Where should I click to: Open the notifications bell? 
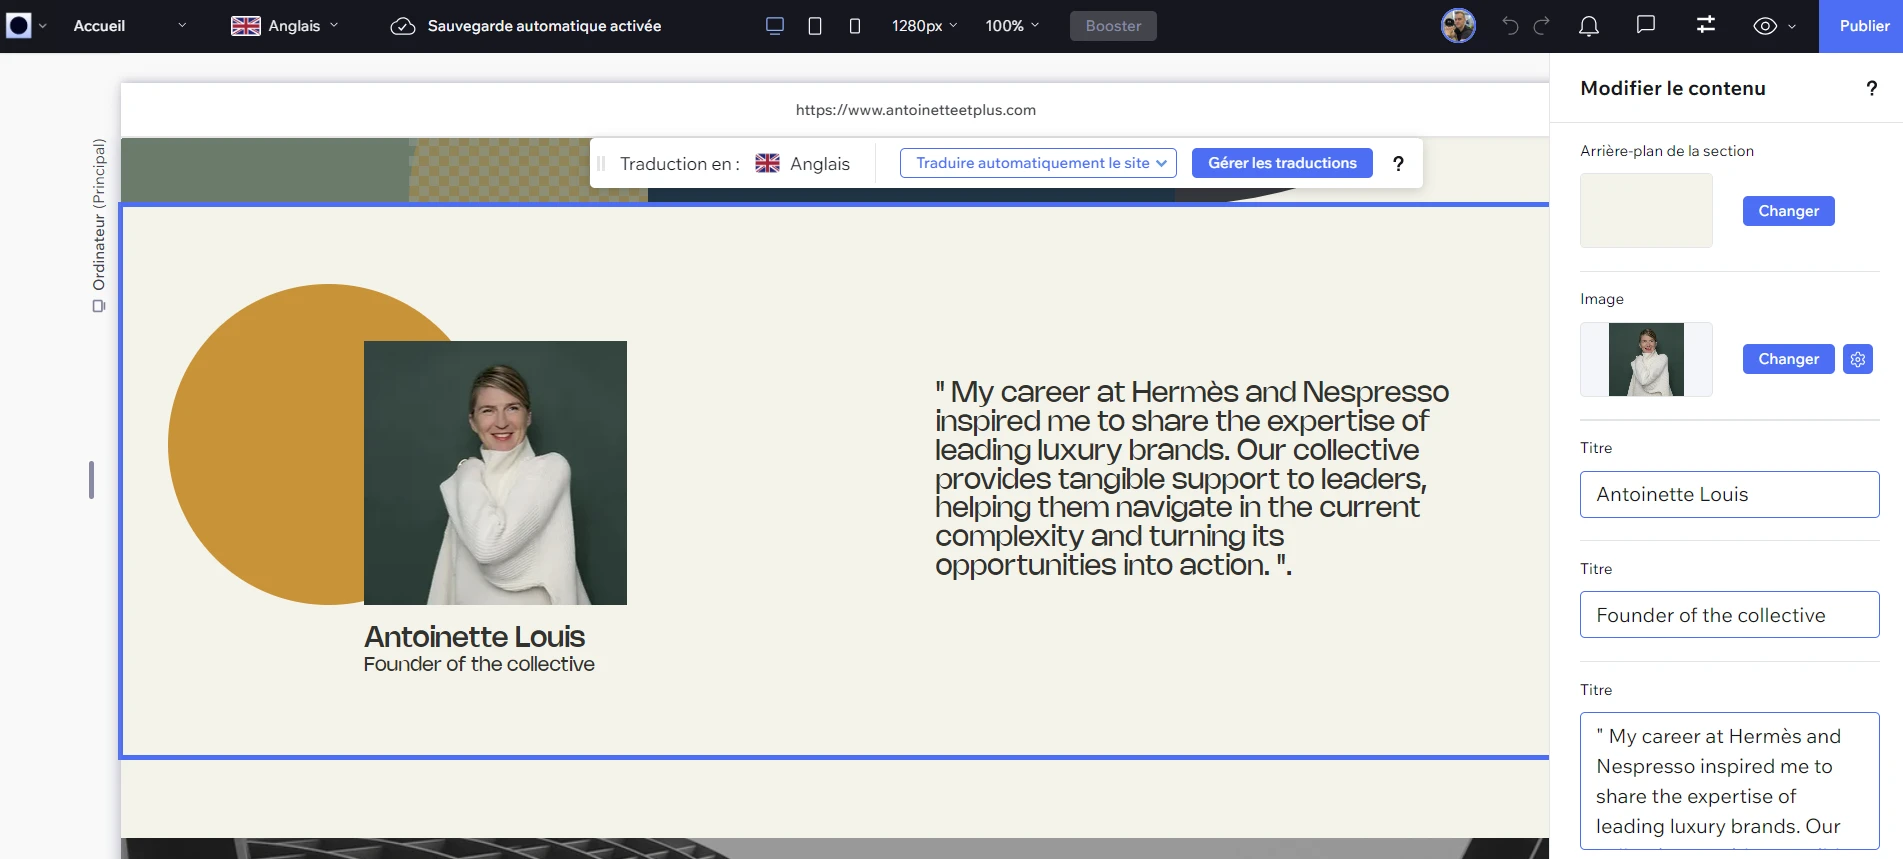click(x=1589, y=26)
